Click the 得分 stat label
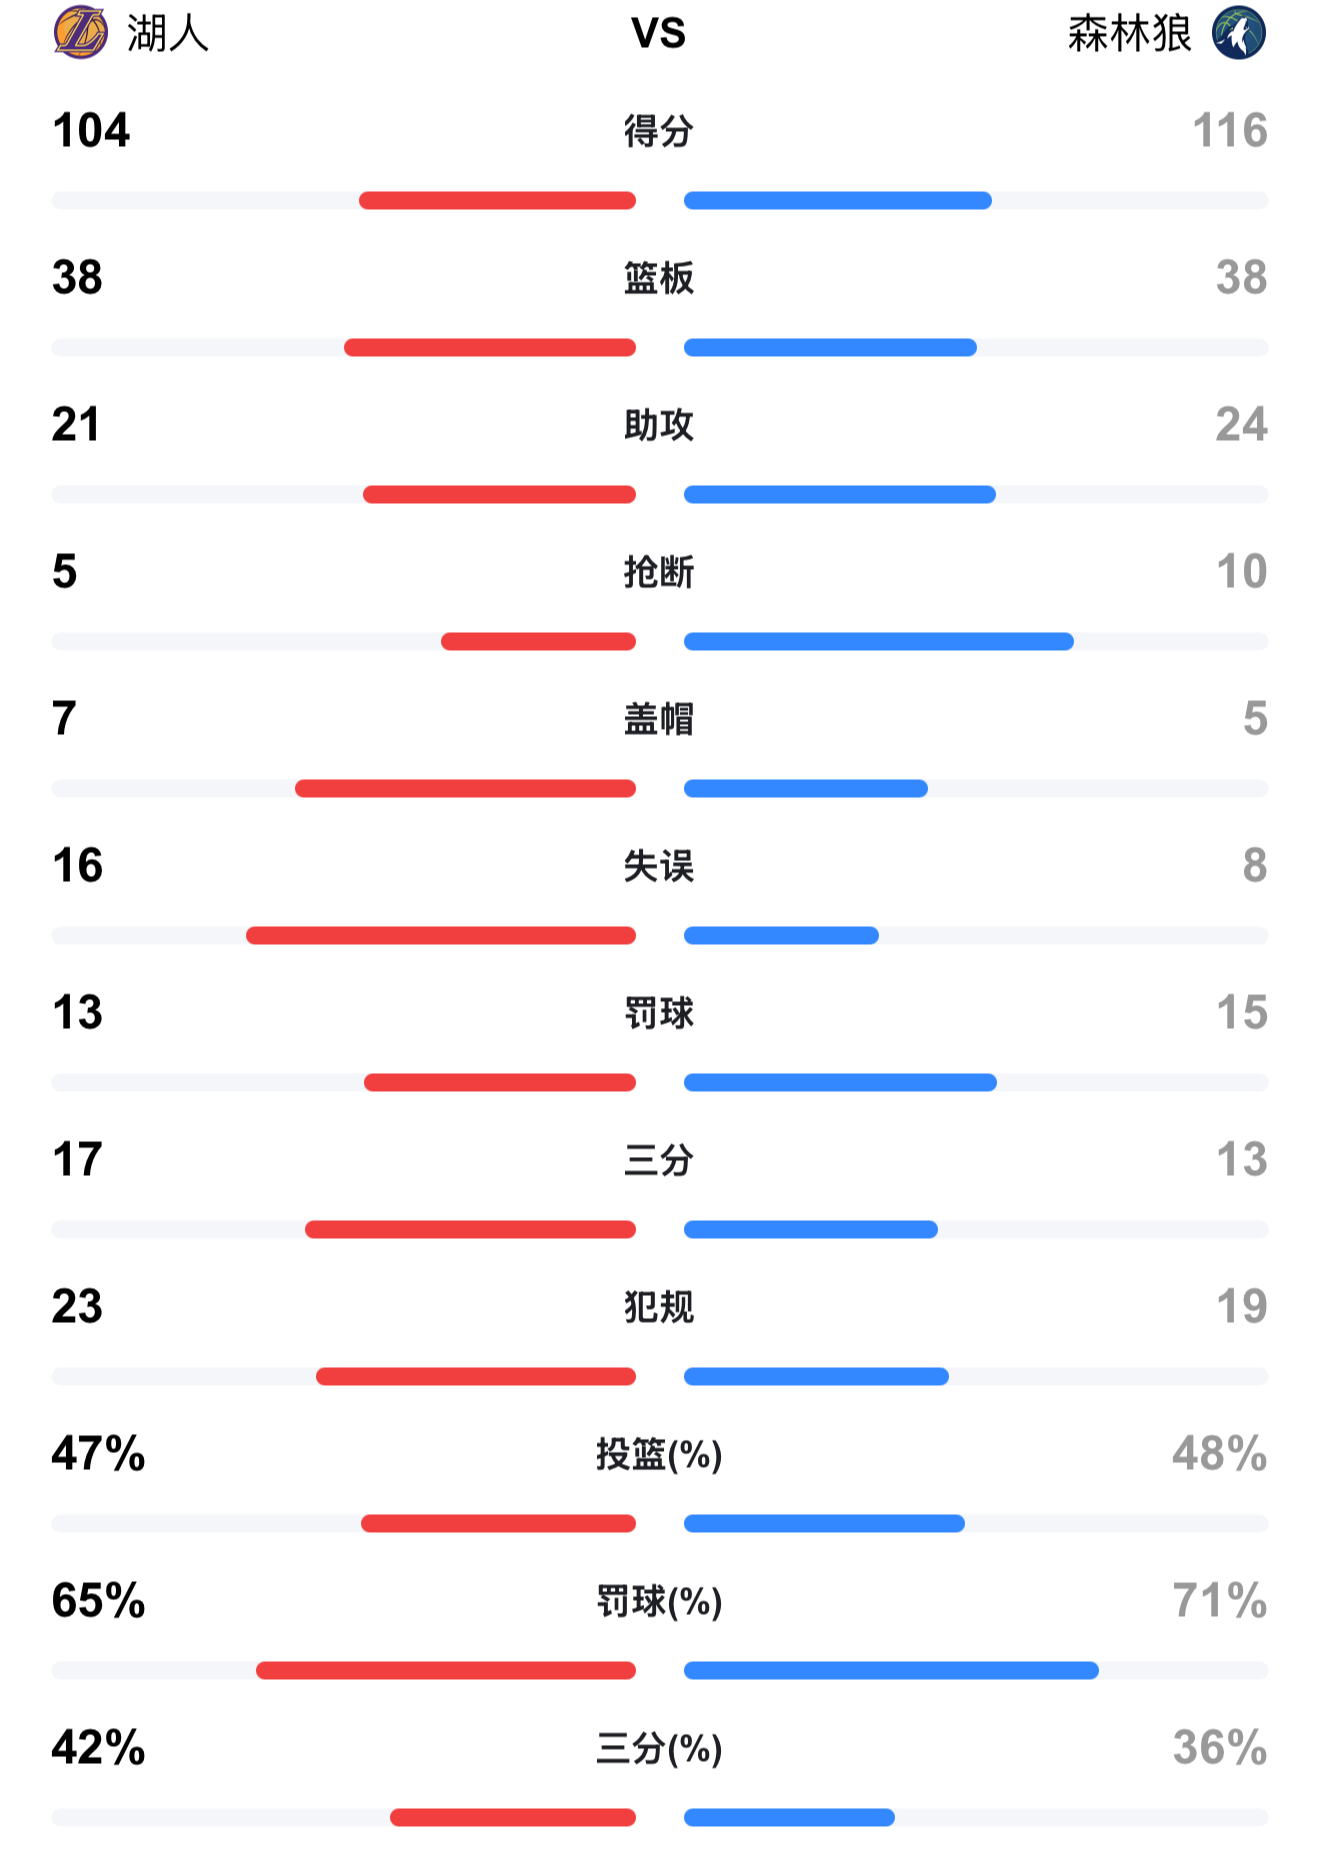Screen dimensions: 1320x1854 659,131
